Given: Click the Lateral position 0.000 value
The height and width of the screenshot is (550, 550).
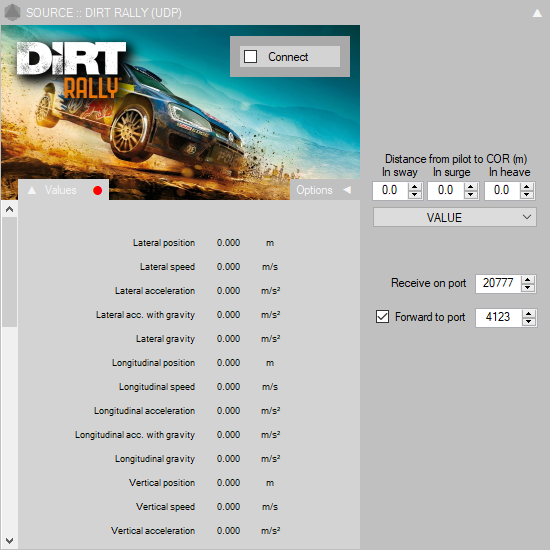Looking at the screenshot, I should tap(228, 243).
